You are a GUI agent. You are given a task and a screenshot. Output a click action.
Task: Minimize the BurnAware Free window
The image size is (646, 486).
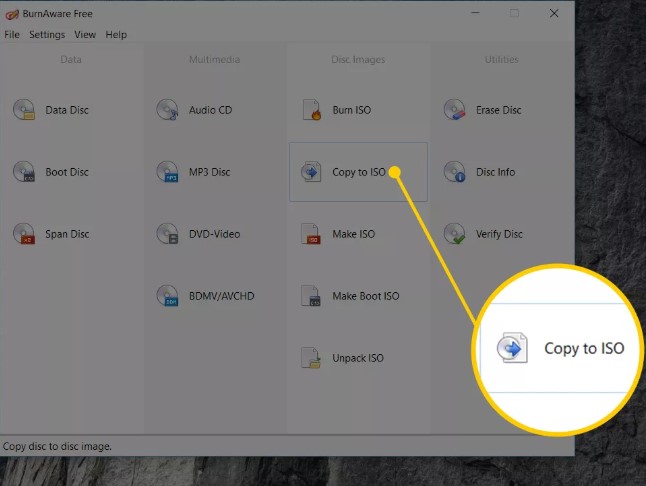(475, 14)
